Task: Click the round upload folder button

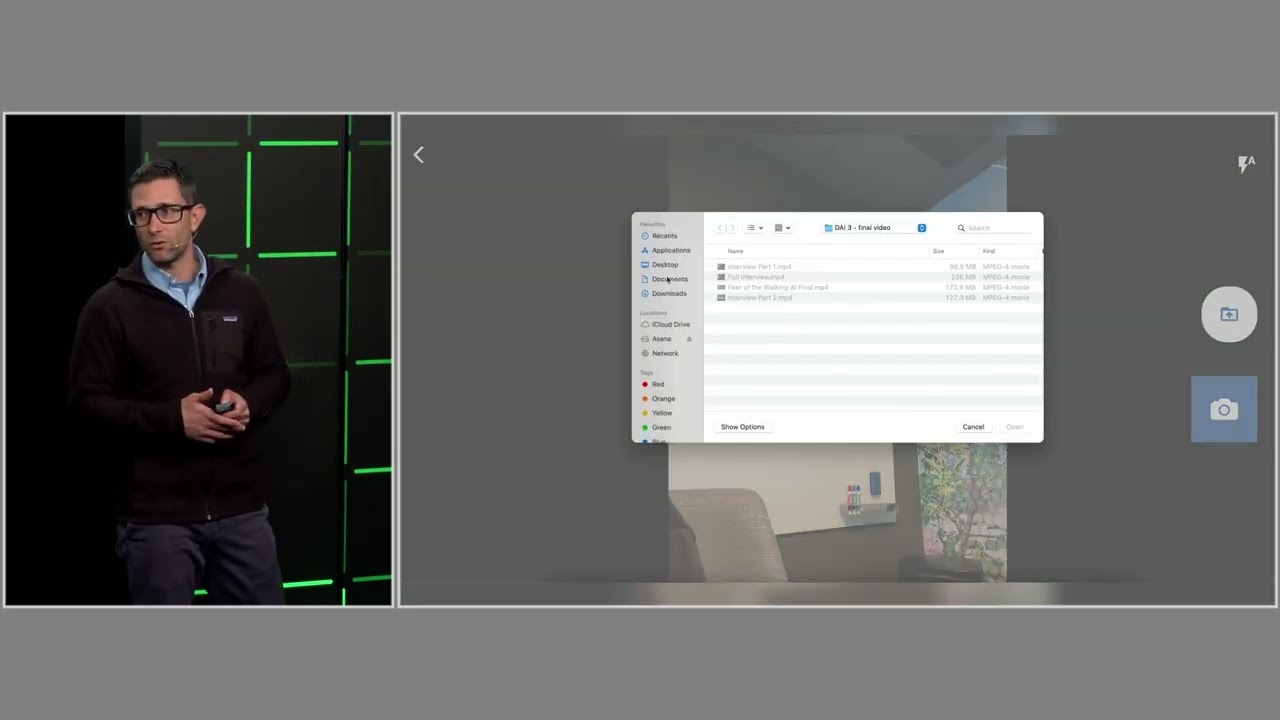Action: click(x=1229, y=314)
